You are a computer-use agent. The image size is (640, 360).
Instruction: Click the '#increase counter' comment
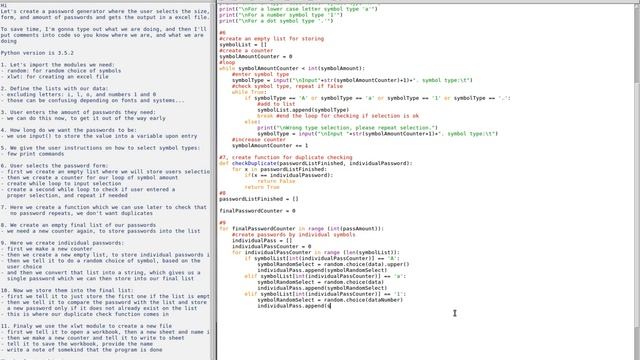[259, 140]
